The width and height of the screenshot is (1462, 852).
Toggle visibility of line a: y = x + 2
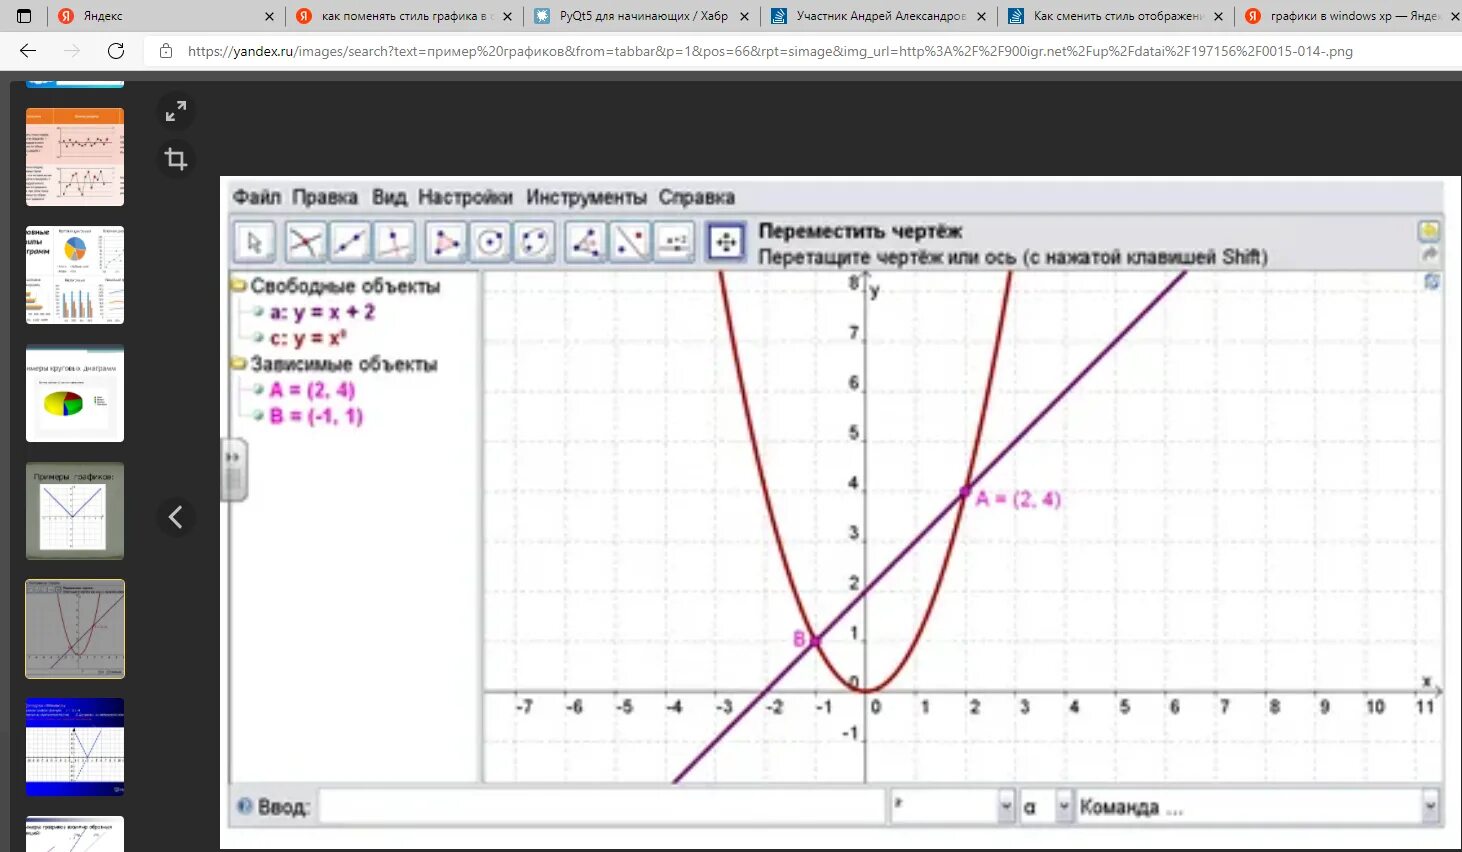(x=258, y=312)
